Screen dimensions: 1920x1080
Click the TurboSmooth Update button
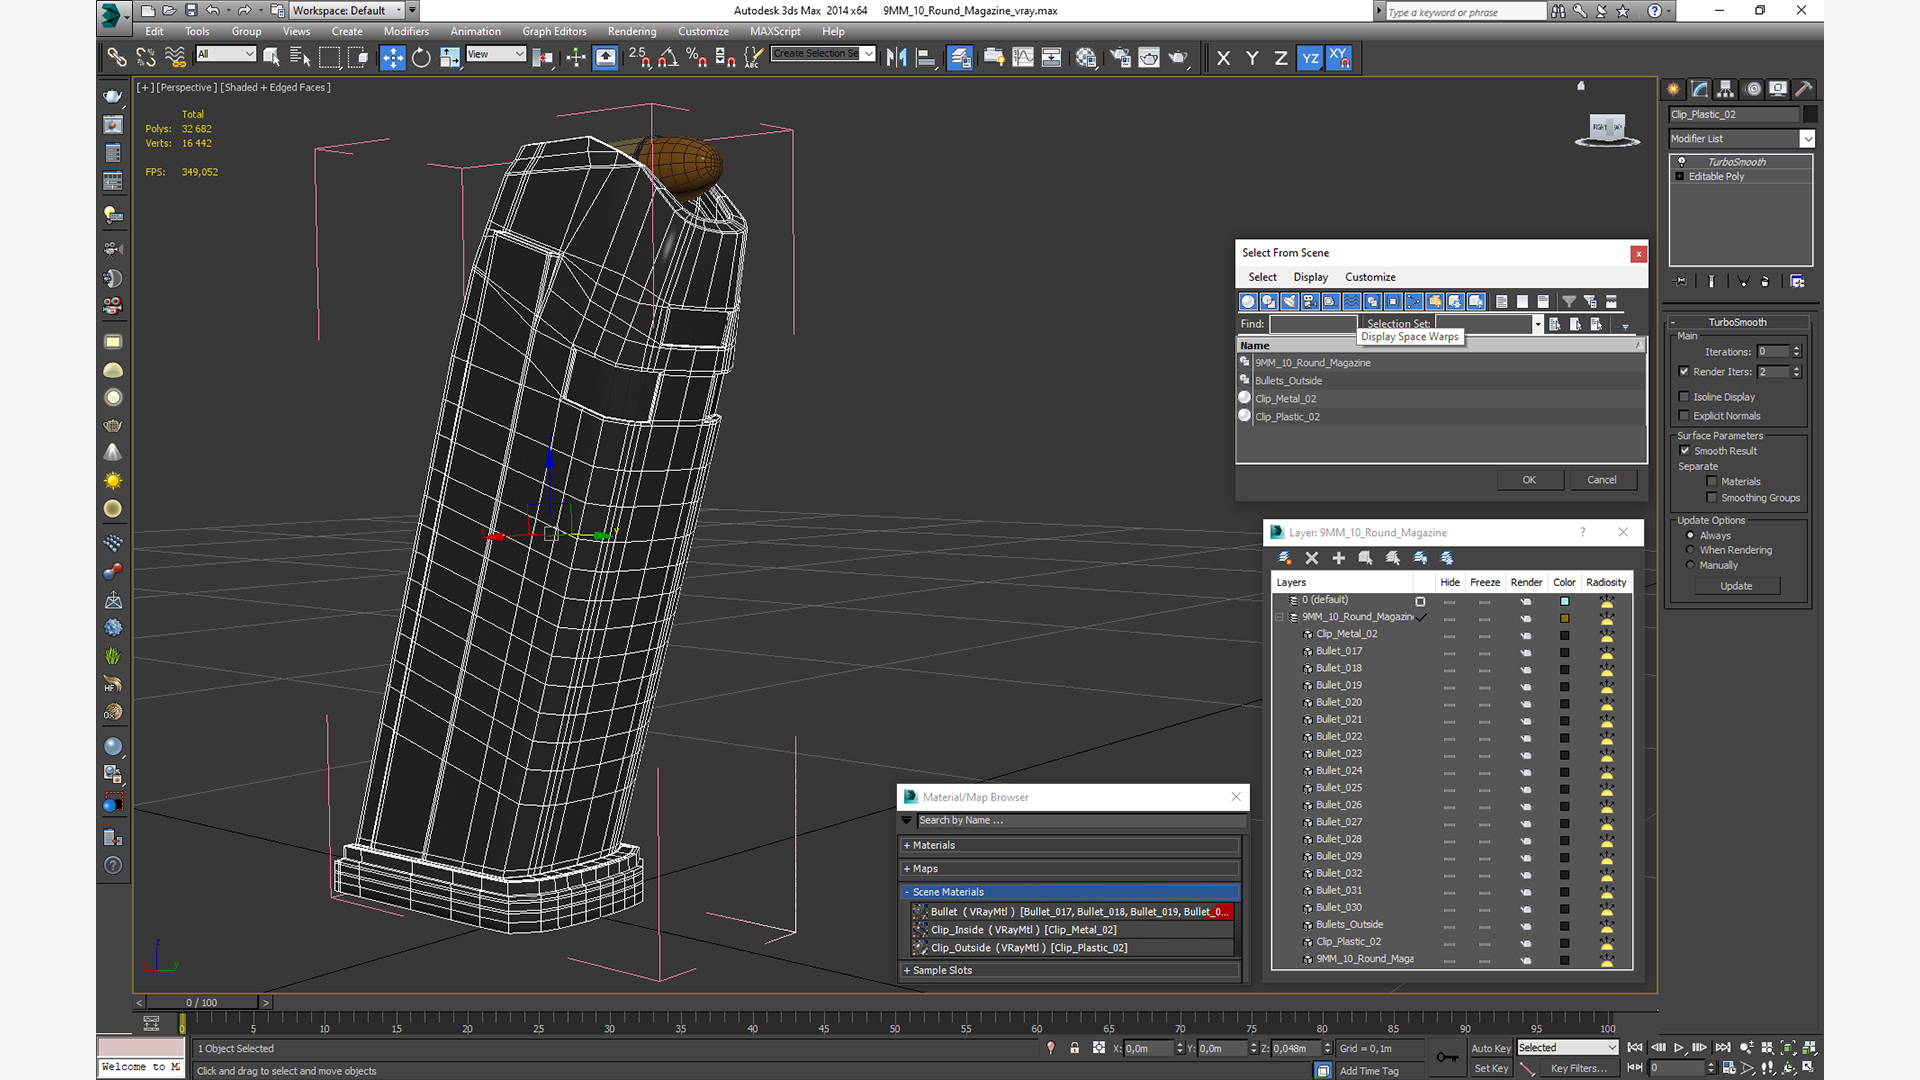coord(1736,586)
